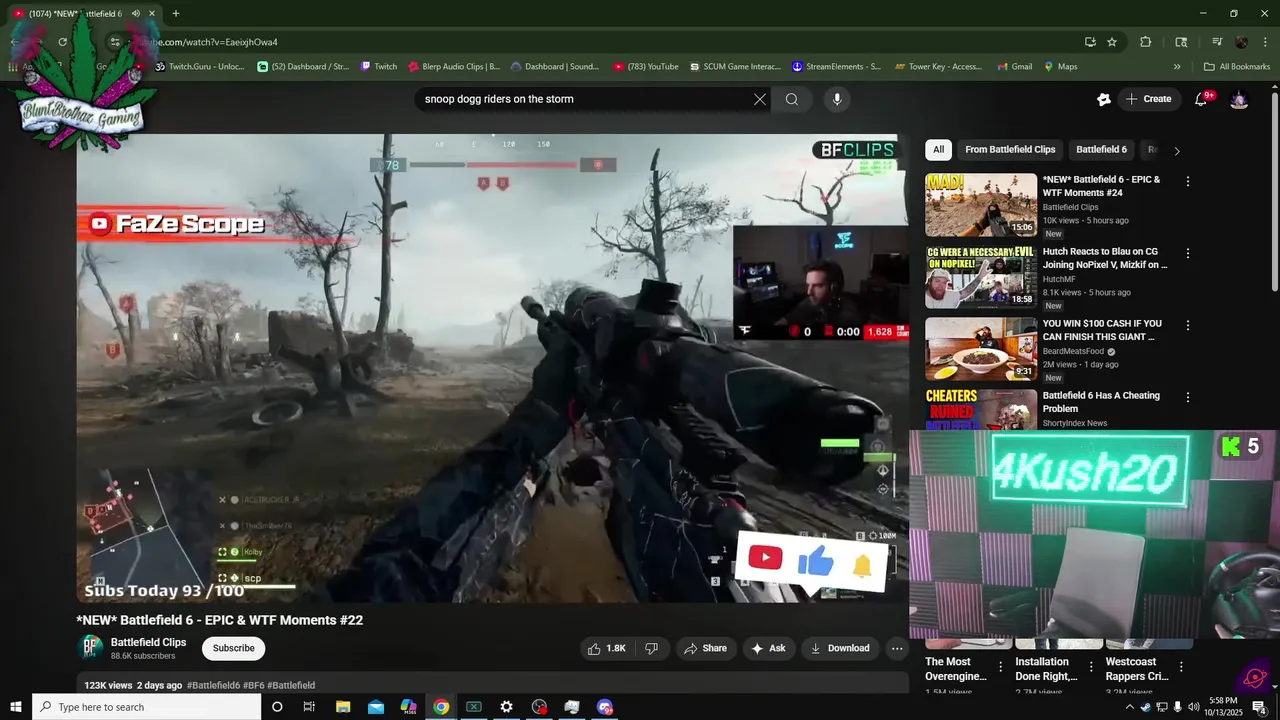1280x720 pixels.
Task: Dislike the video with thumbs down
Action: (x=651, y=648)
